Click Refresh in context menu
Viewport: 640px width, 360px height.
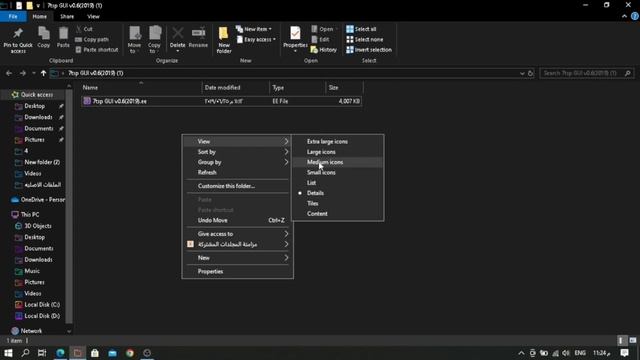(x=238, y=172)
